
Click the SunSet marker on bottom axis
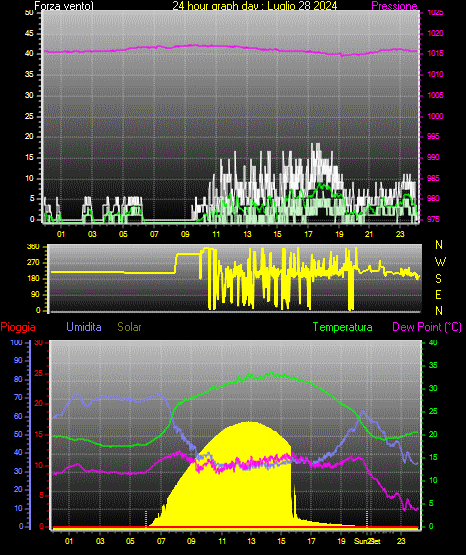pos(367,541)
